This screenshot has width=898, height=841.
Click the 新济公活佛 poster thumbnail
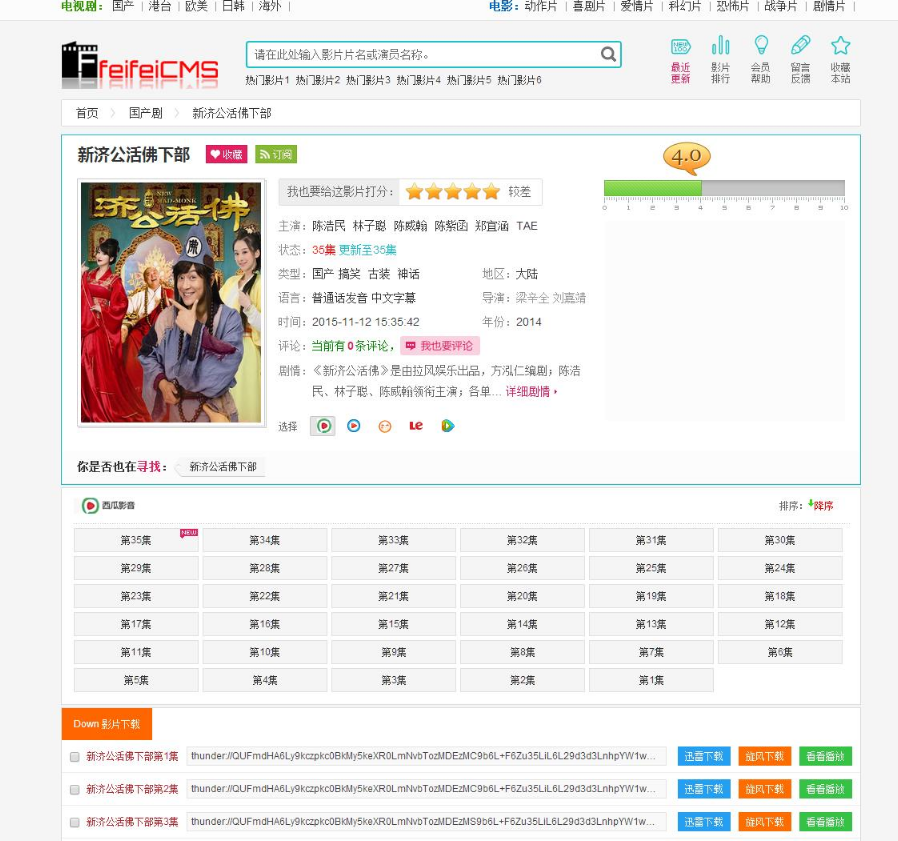[171, 302]
